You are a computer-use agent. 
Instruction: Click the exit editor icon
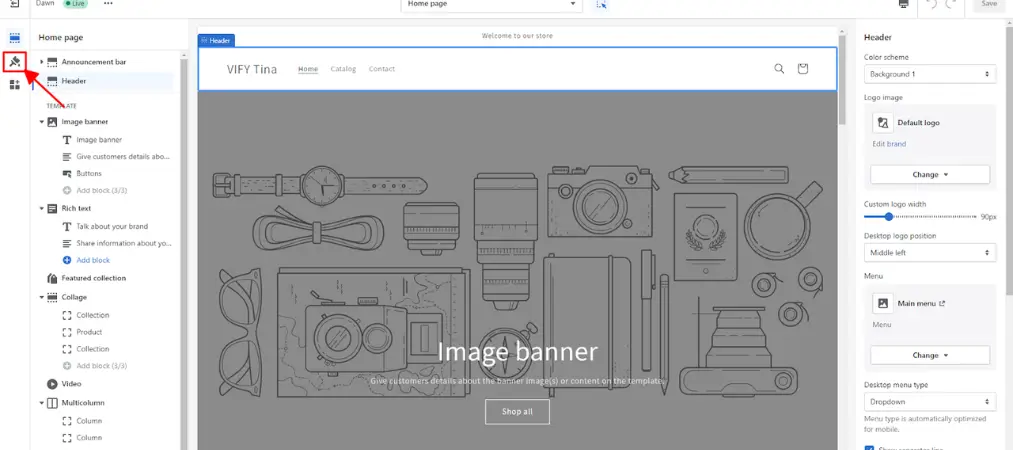coord(15,4)
